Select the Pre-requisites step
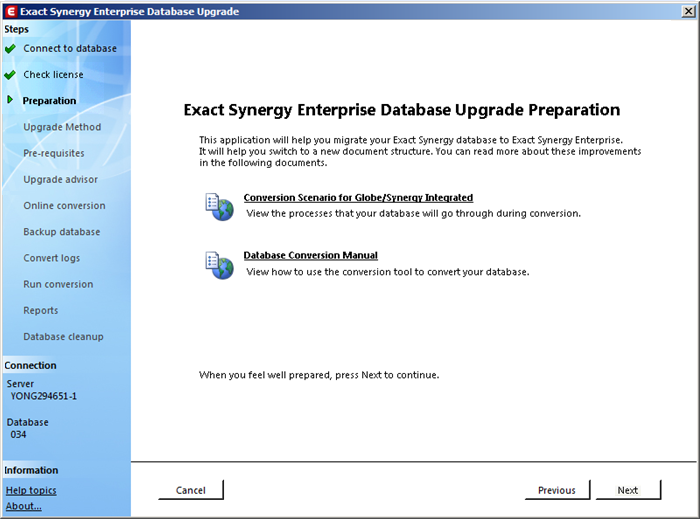Image resolution: width=700 pixels, height=519 pixels. (54, 153)
